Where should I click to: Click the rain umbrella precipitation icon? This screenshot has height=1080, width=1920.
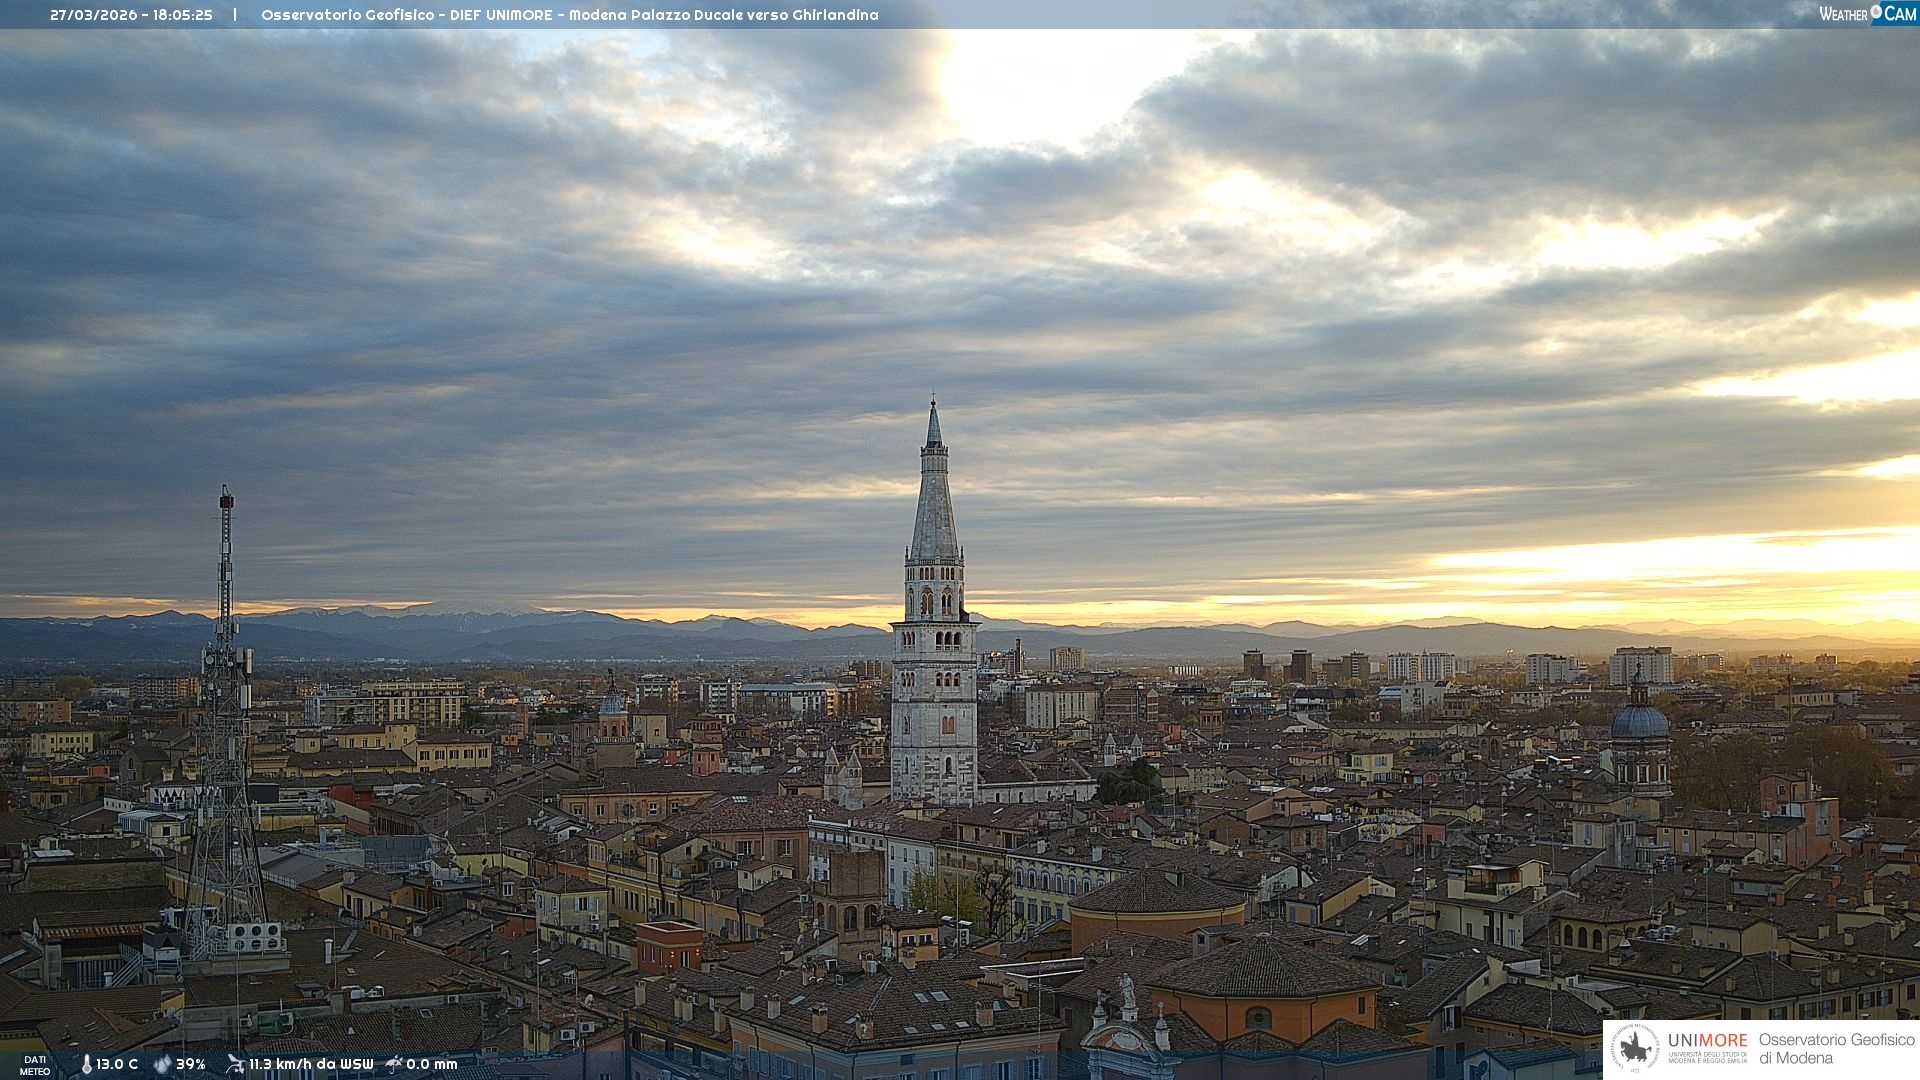click(394, 1064)
